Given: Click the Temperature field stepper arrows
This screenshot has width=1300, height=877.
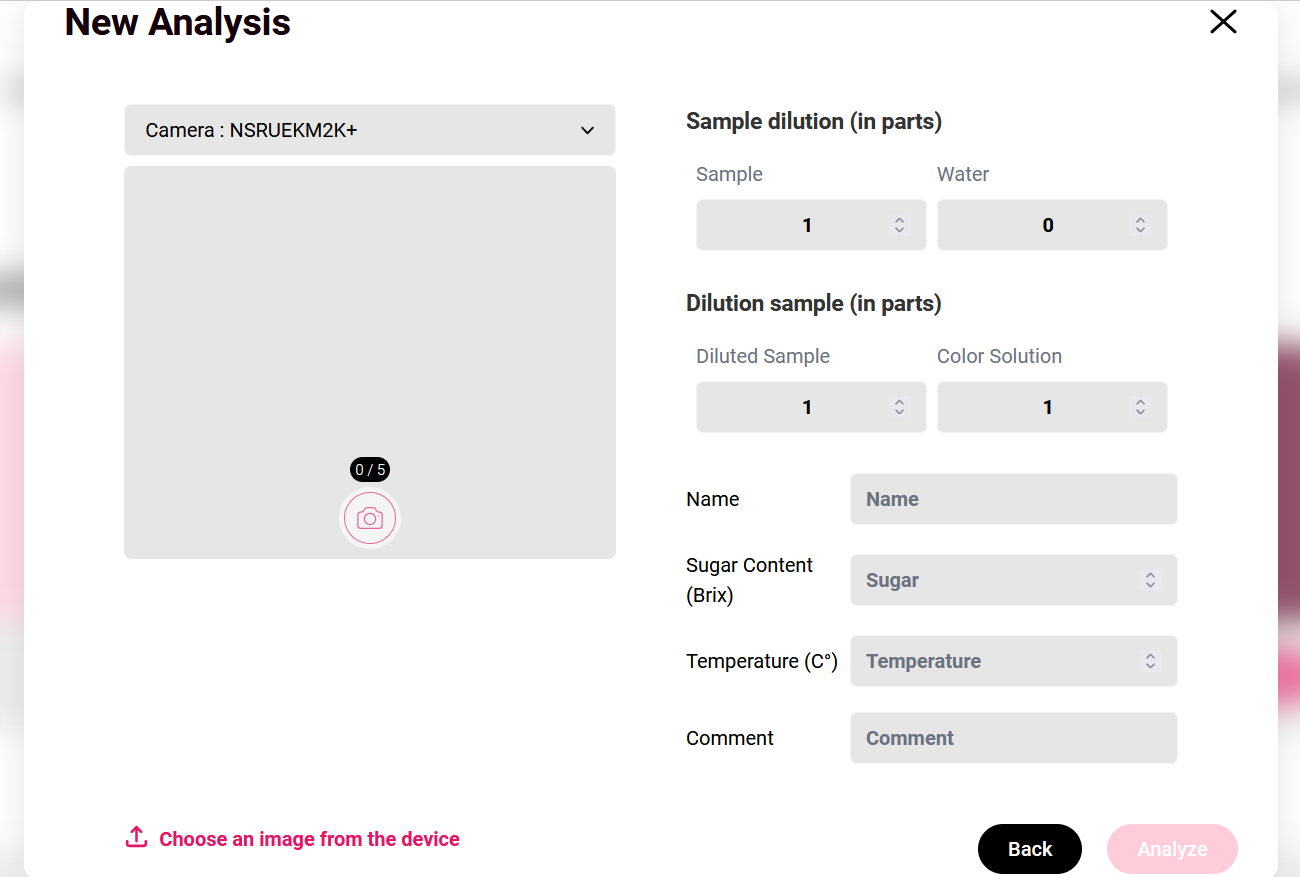Looking at the screenshot, I should [x=1150, y=661].
